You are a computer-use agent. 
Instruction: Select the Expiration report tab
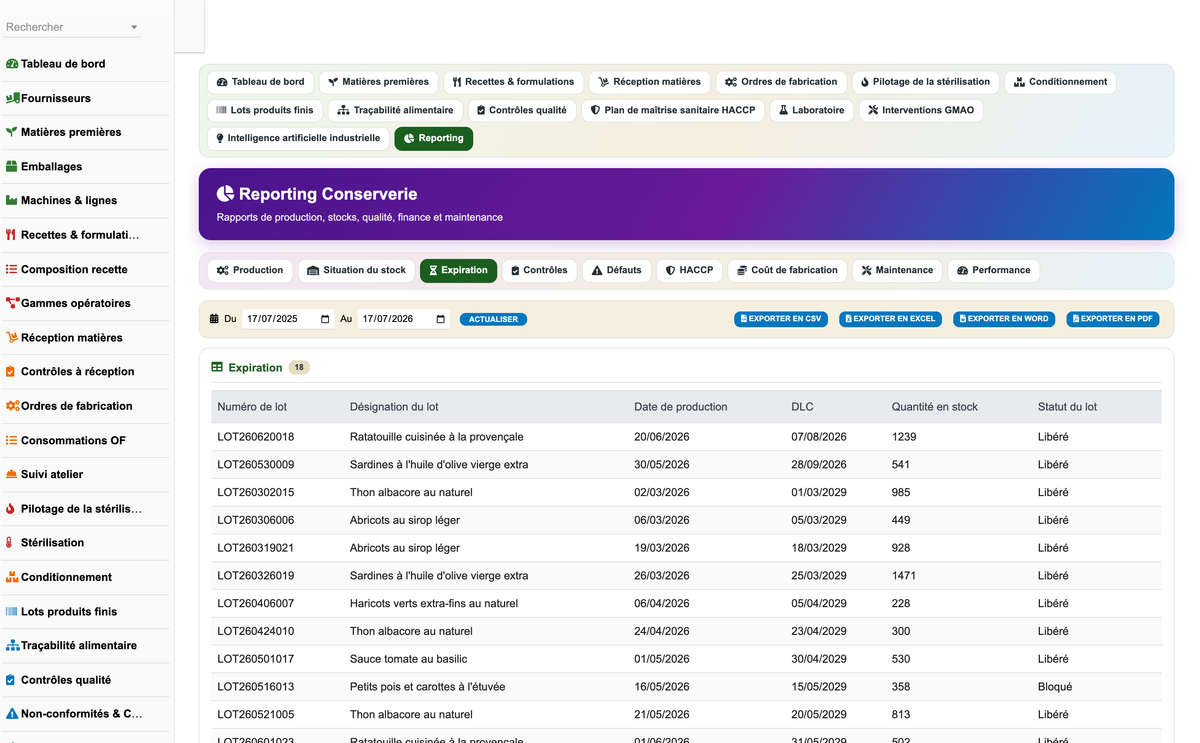point(459,270)
